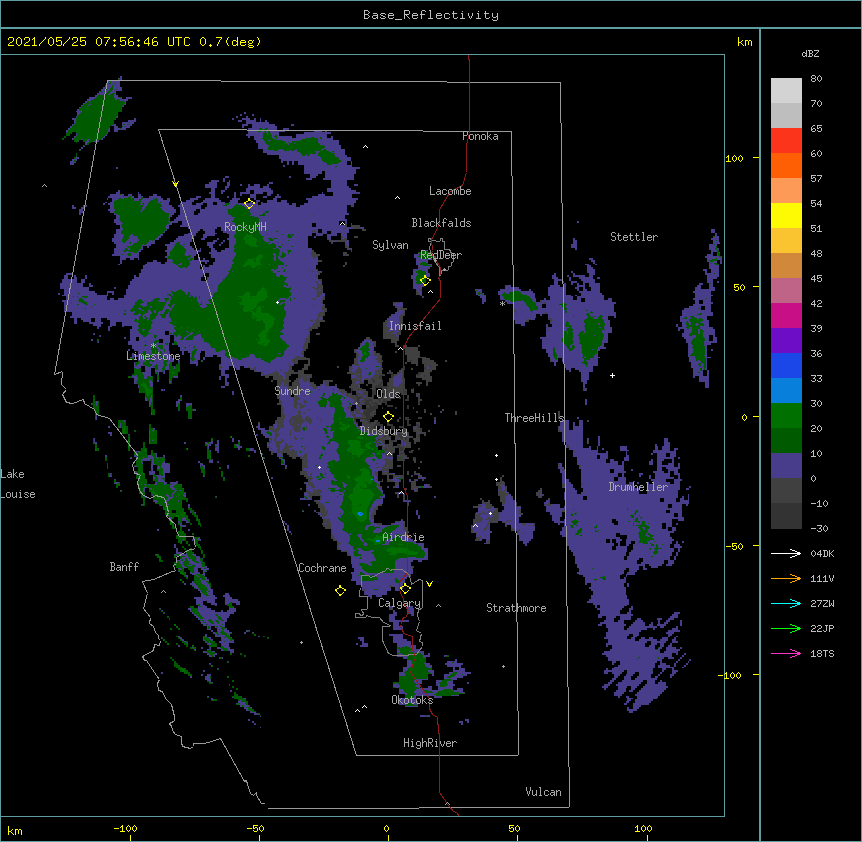Click the Lacombe city label

(450, 191)
